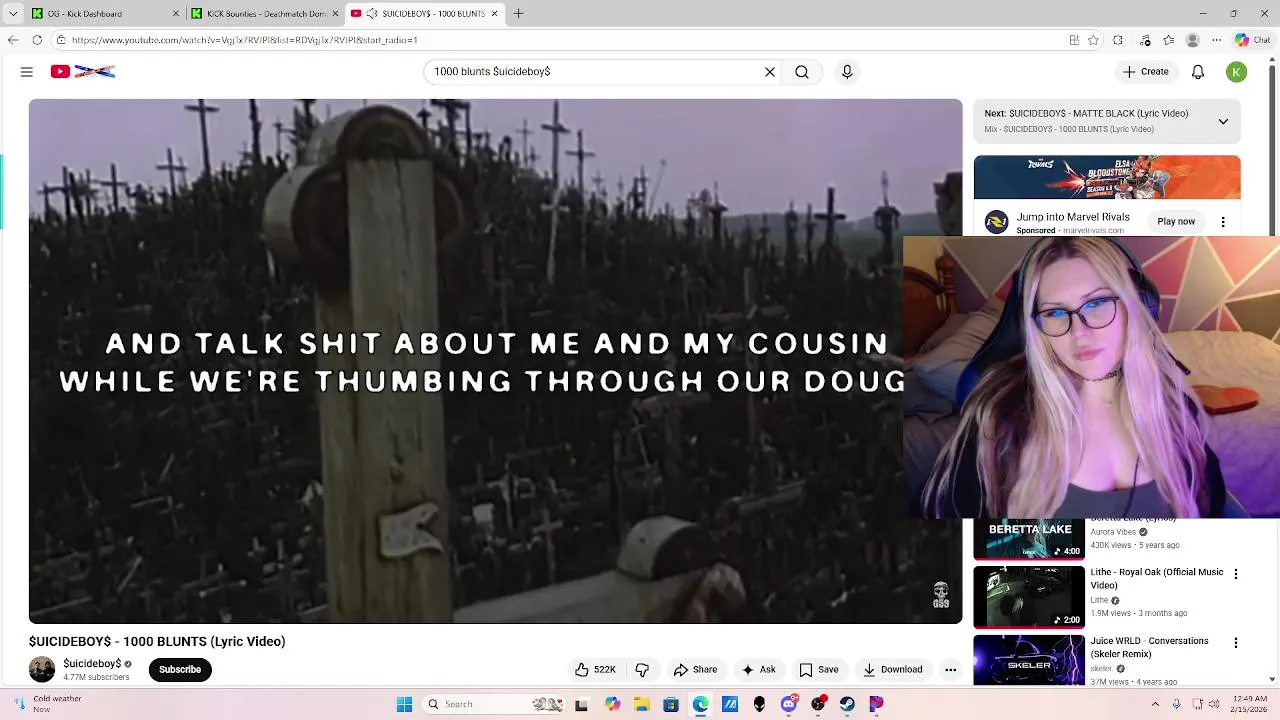Dislike the 1000 BLUNTS video
Image resolution: width=1280 pixels, height=720 pixels.
[642, 670]
